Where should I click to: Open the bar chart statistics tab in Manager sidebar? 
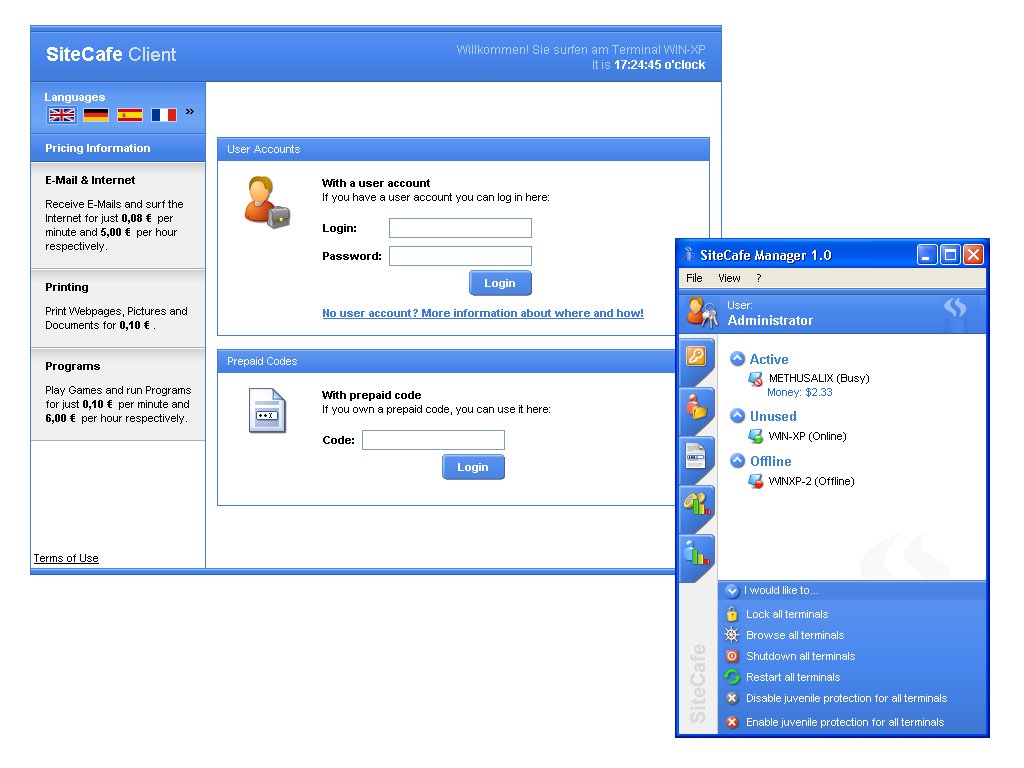tap(697, 554)
